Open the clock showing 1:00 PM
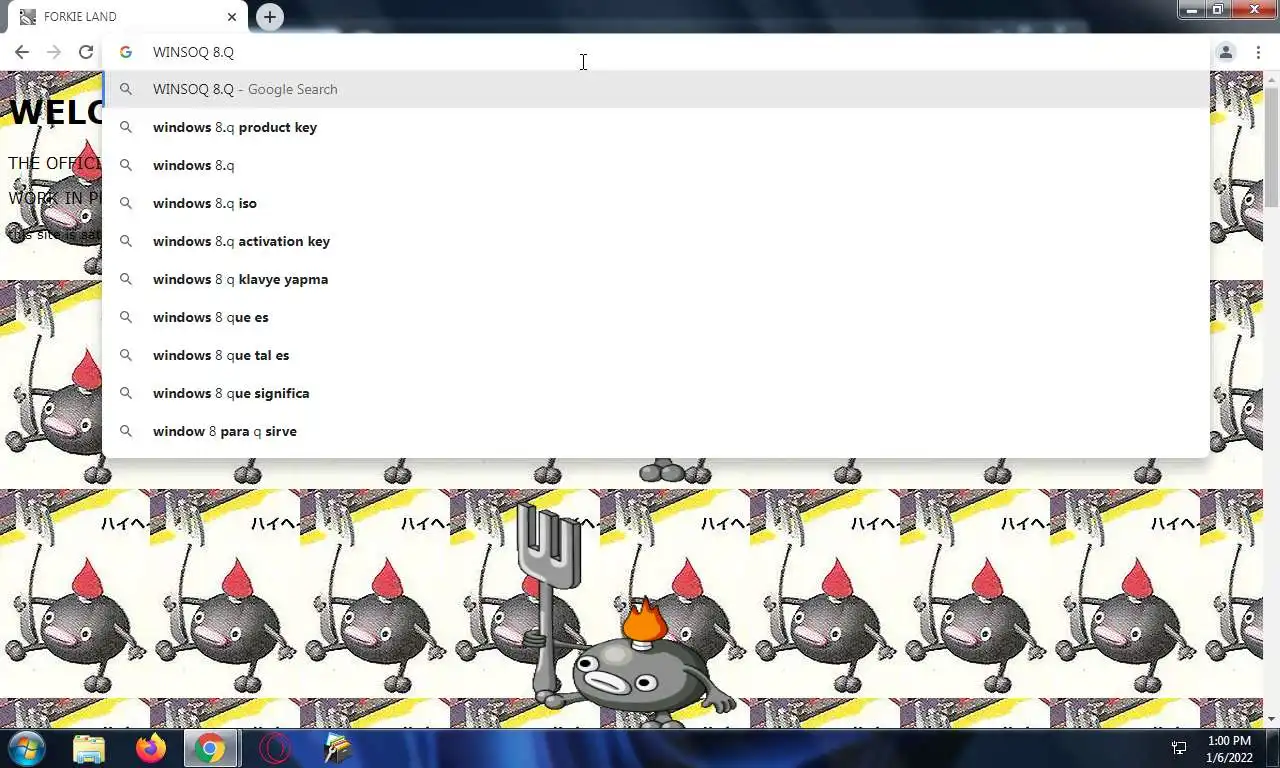Viewport: 1280px width, 768px height. [1229, 749]
